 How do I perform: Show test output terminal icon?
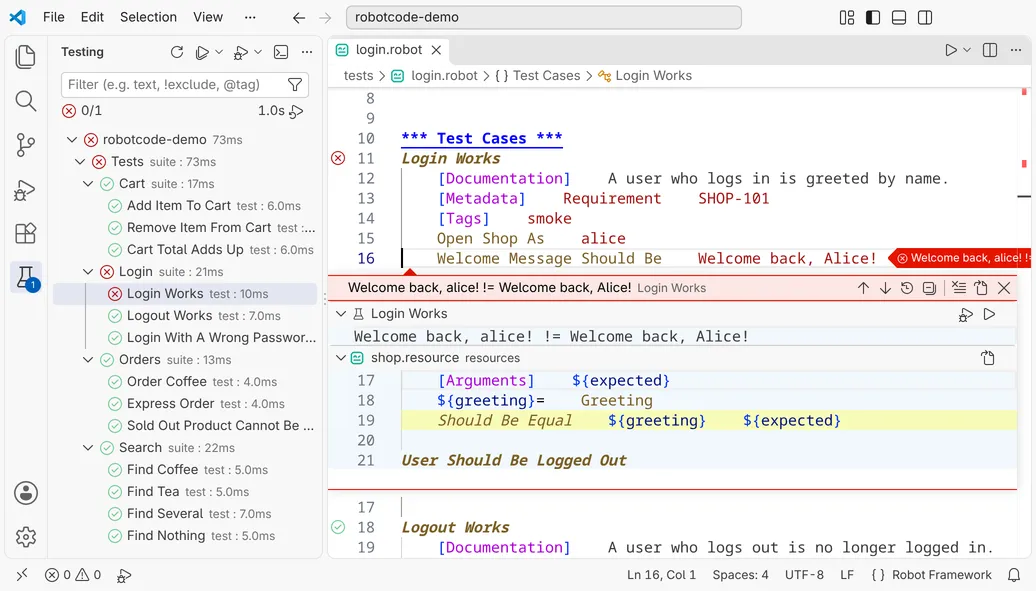tap(281, 52)
